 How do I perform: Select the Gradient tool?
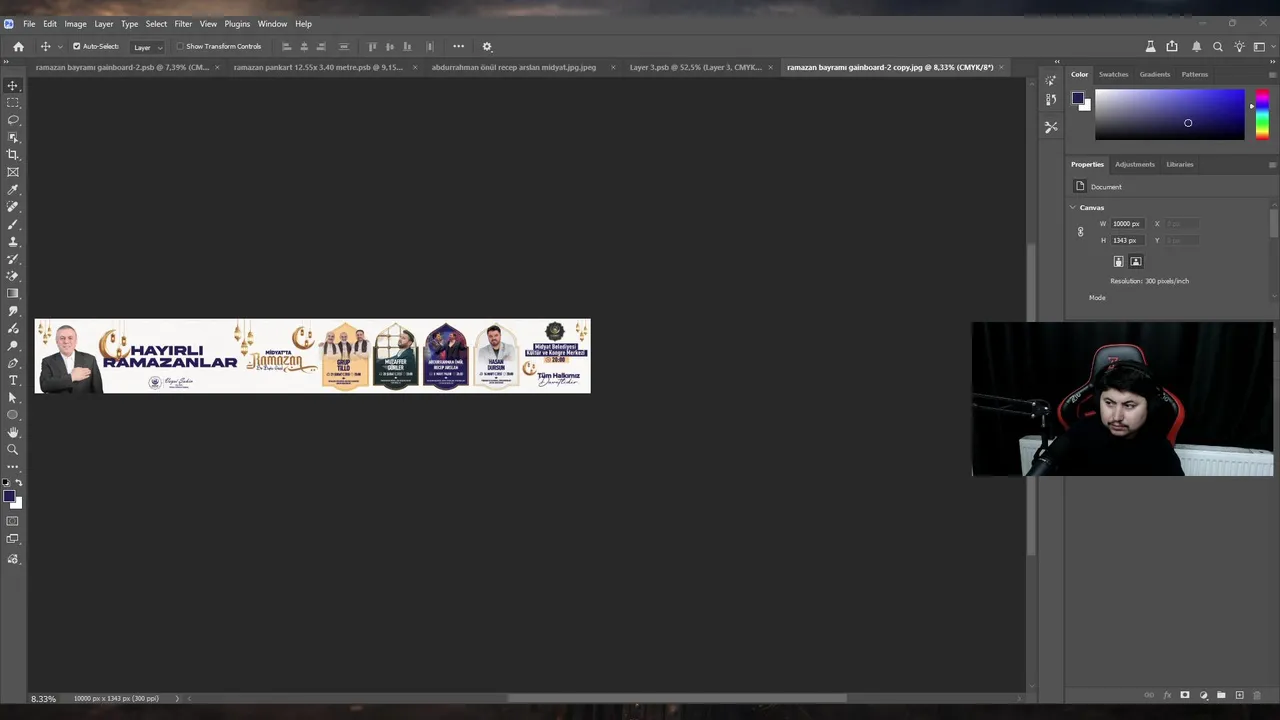pos(13,293)
